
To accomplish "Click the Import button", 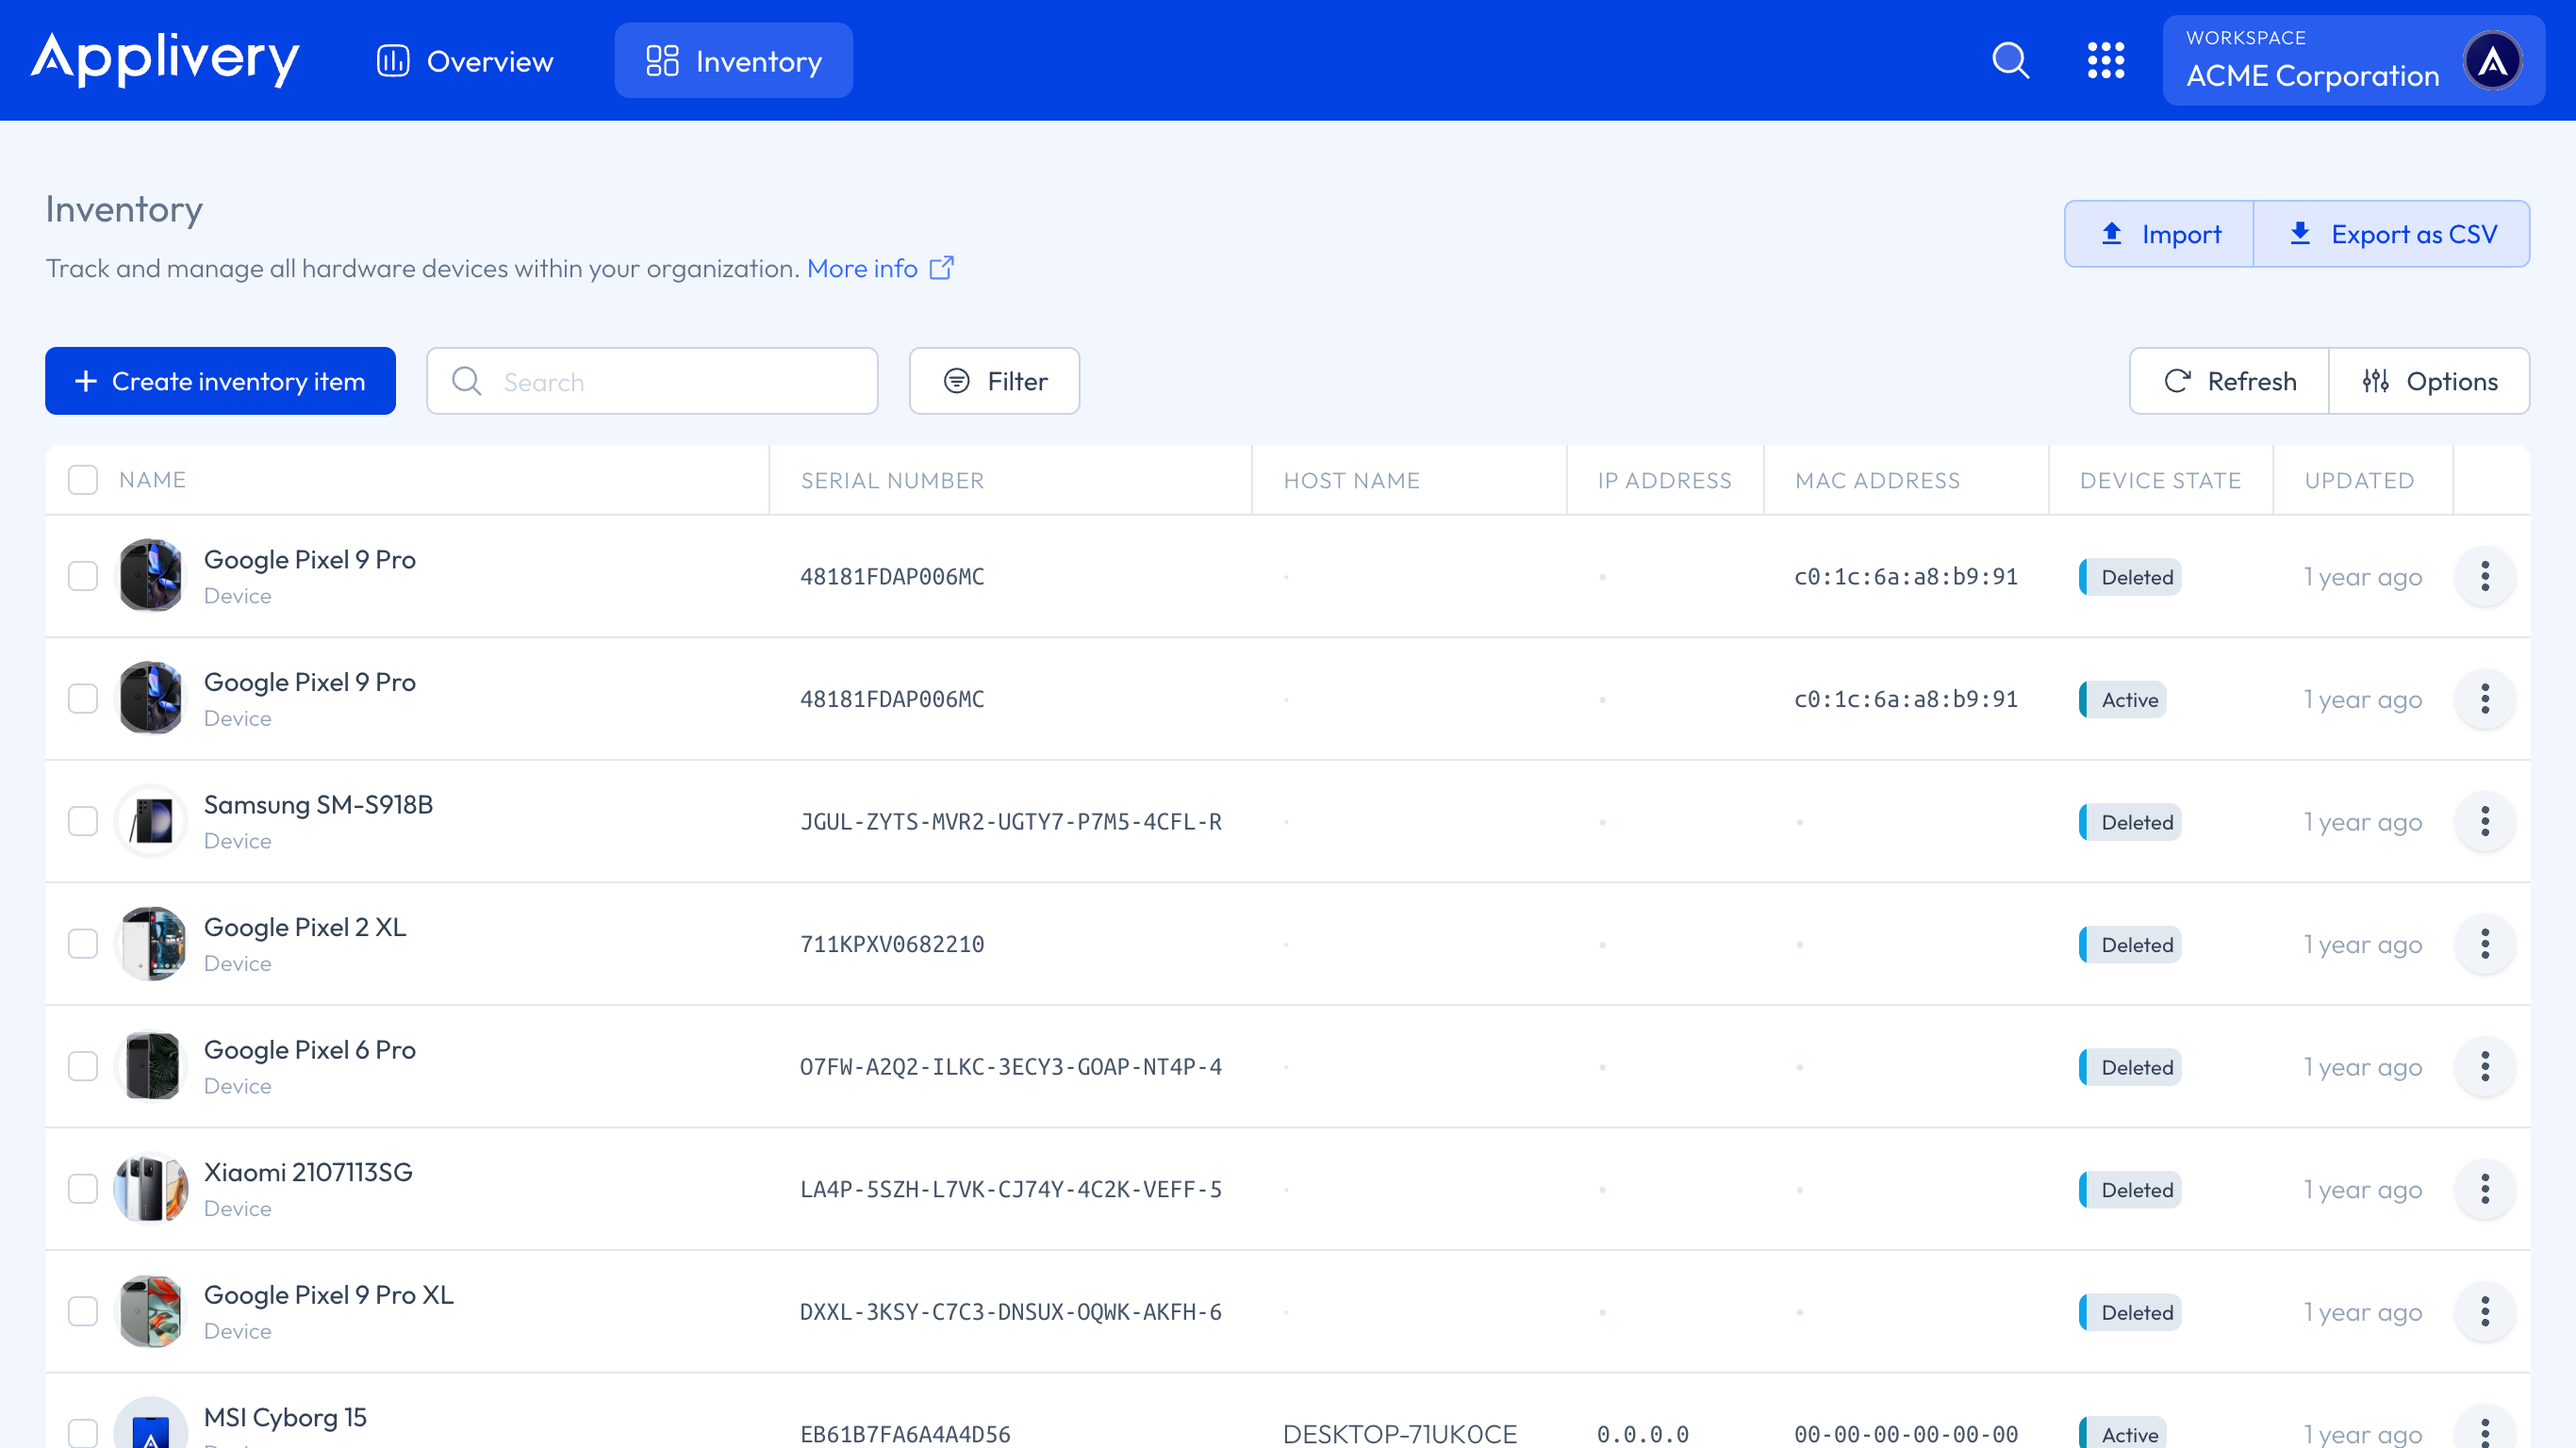I will pyautogui.click(x=2159, y=234).
